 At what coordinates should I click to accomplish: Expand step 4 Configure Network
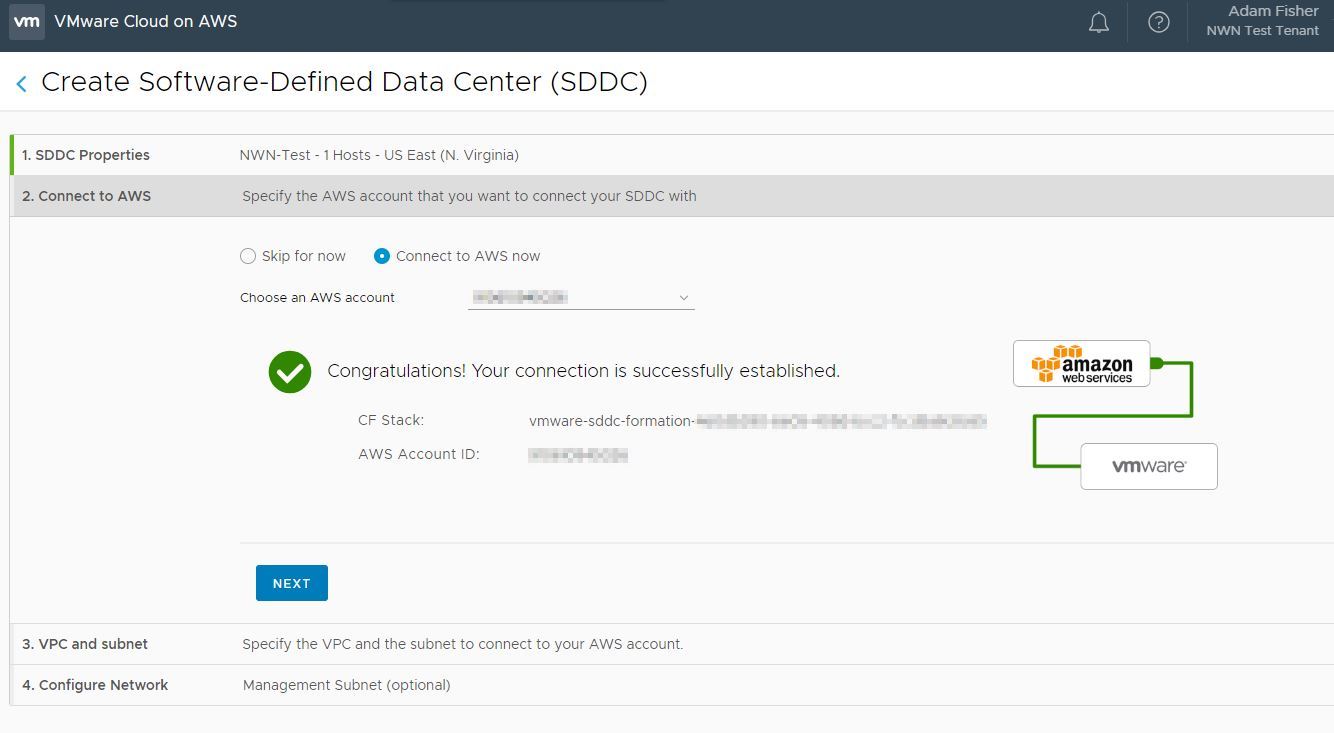click(x=672, y=685)
